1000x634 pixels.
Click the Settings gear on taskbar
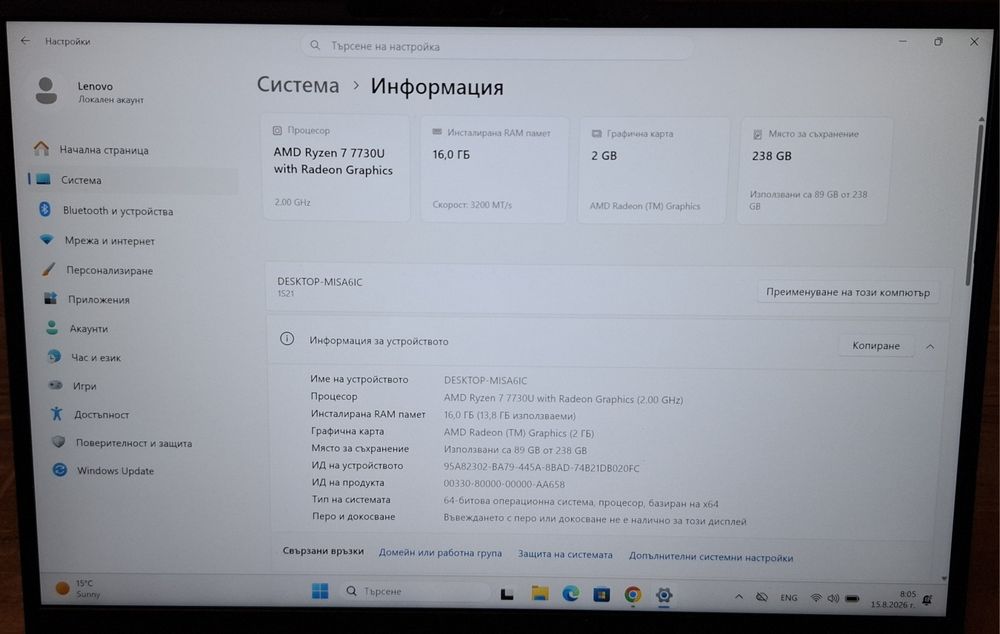pyautogui.click(x=664, y=595)
